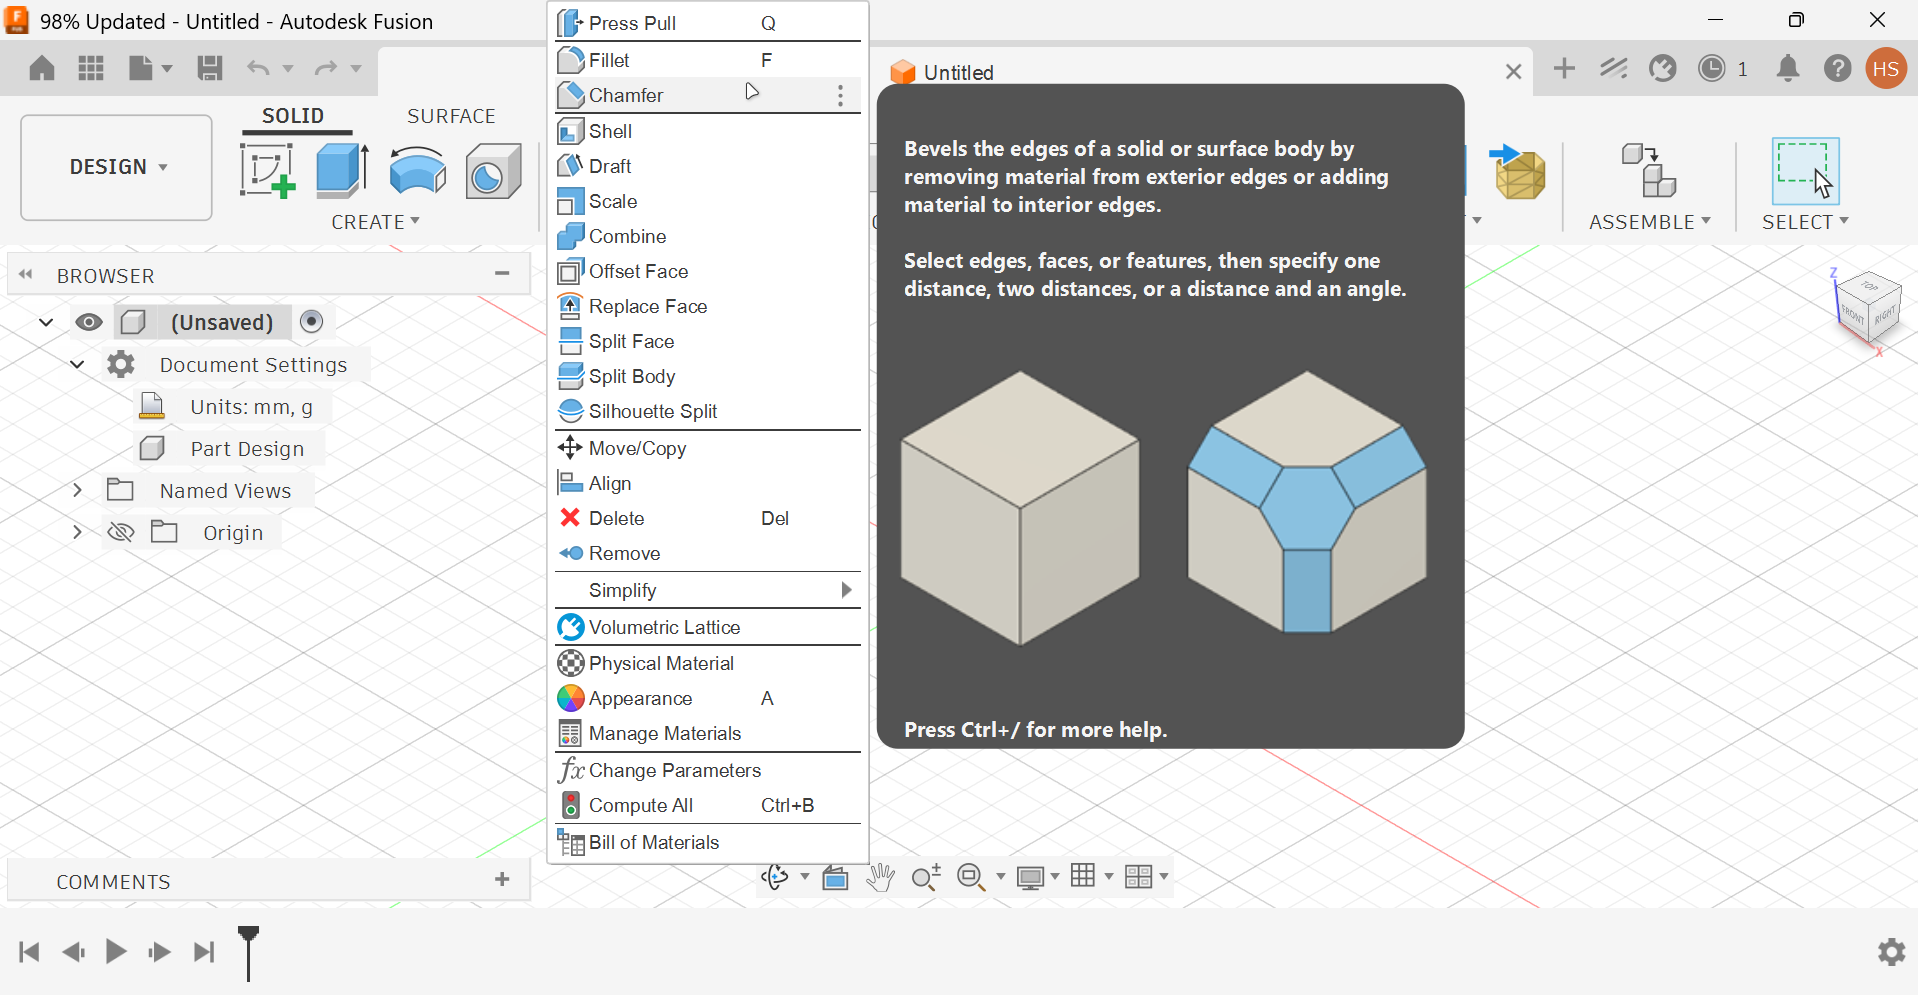
Task: Open the DESIGN workspace dropdown
Action: point(117,167)
